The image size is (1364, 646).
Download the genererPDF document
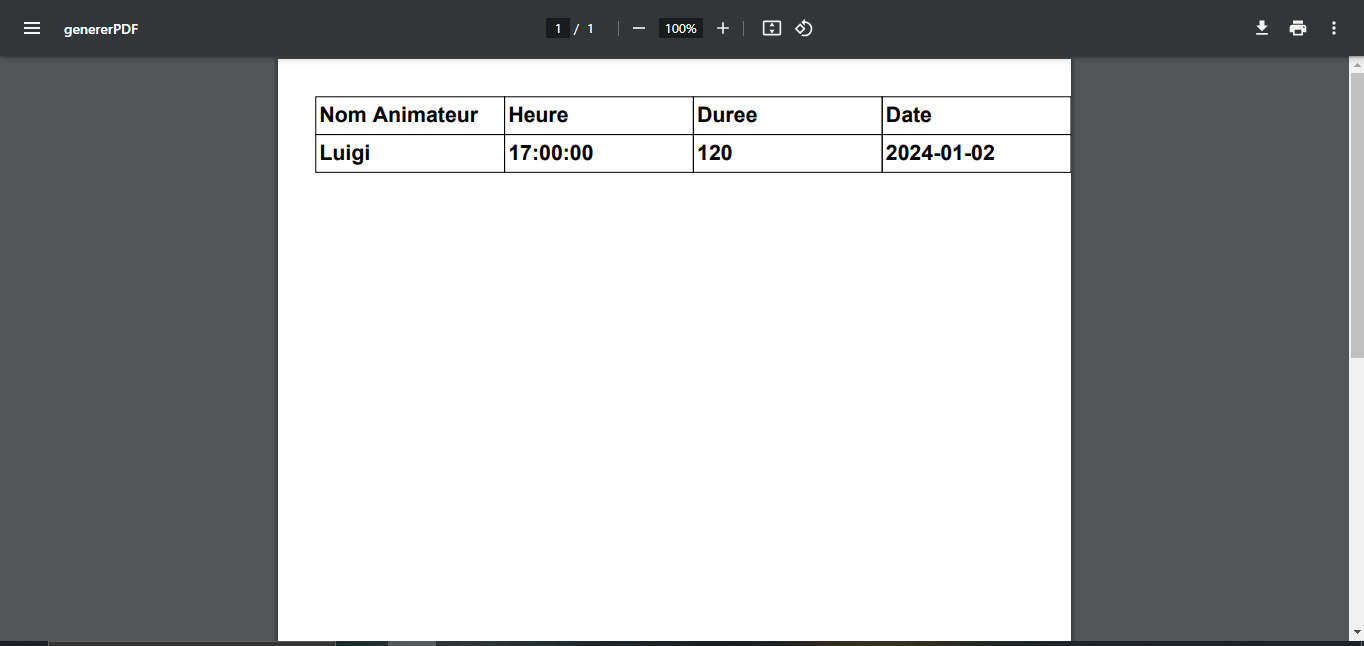pyautogui.click(x=1262, y=28)
